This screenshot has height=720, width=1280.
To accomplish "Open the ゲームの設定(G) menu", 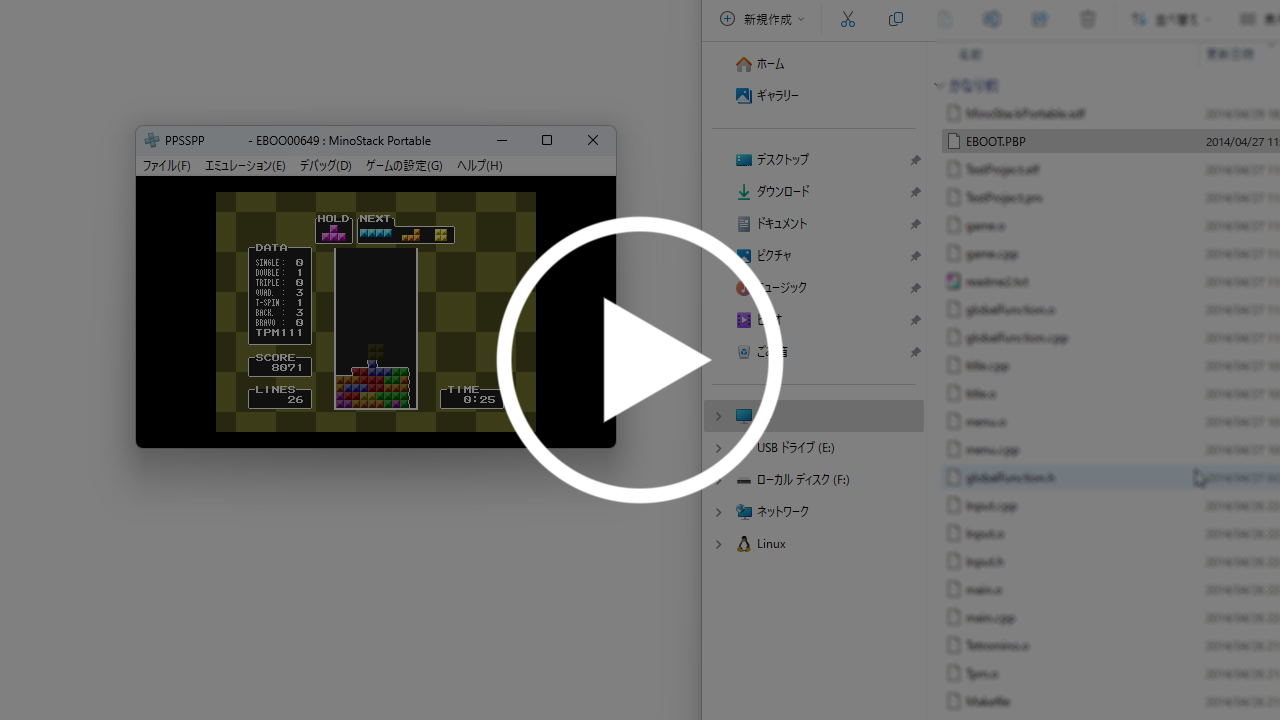I will (x=404, y=166).
